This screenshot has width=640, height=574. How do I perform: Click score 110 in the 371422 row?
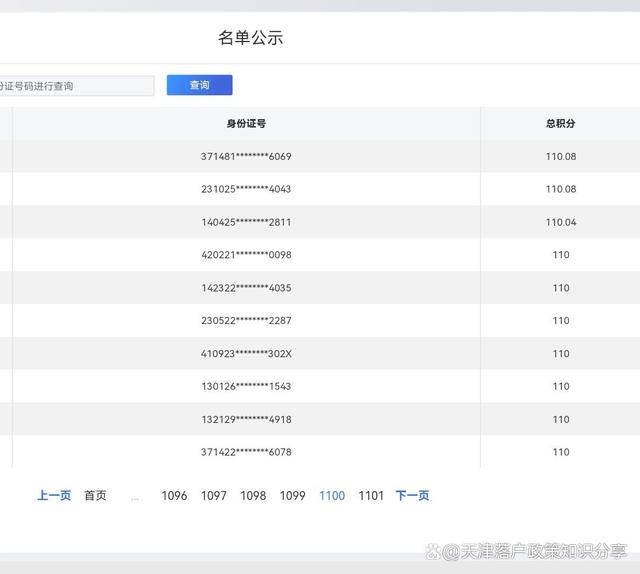[561, 452]
